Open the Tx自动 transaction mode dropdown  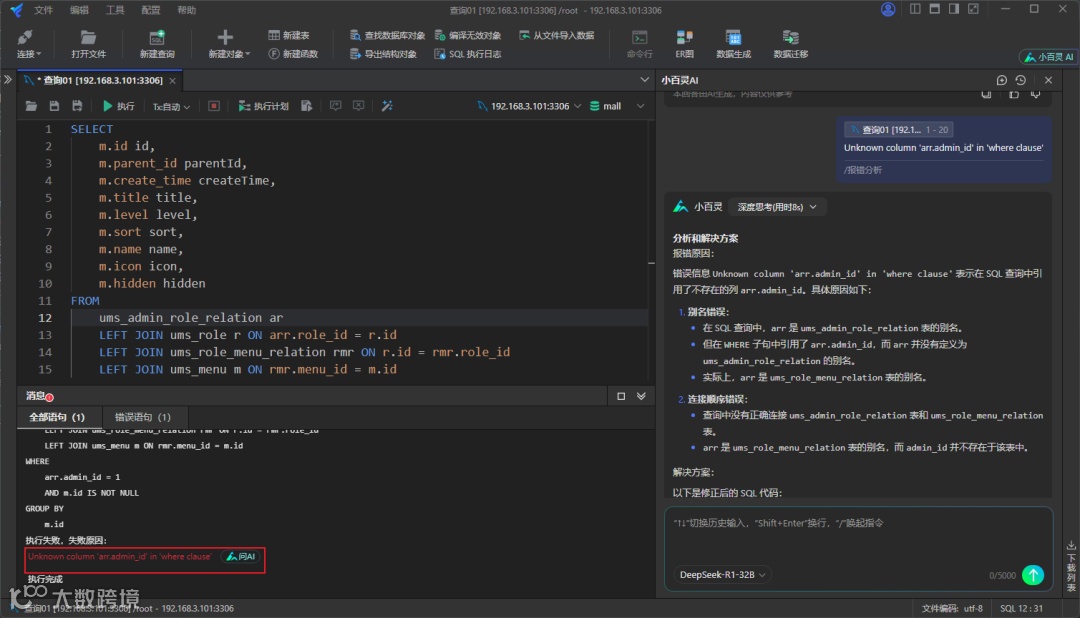pos(171,106)
